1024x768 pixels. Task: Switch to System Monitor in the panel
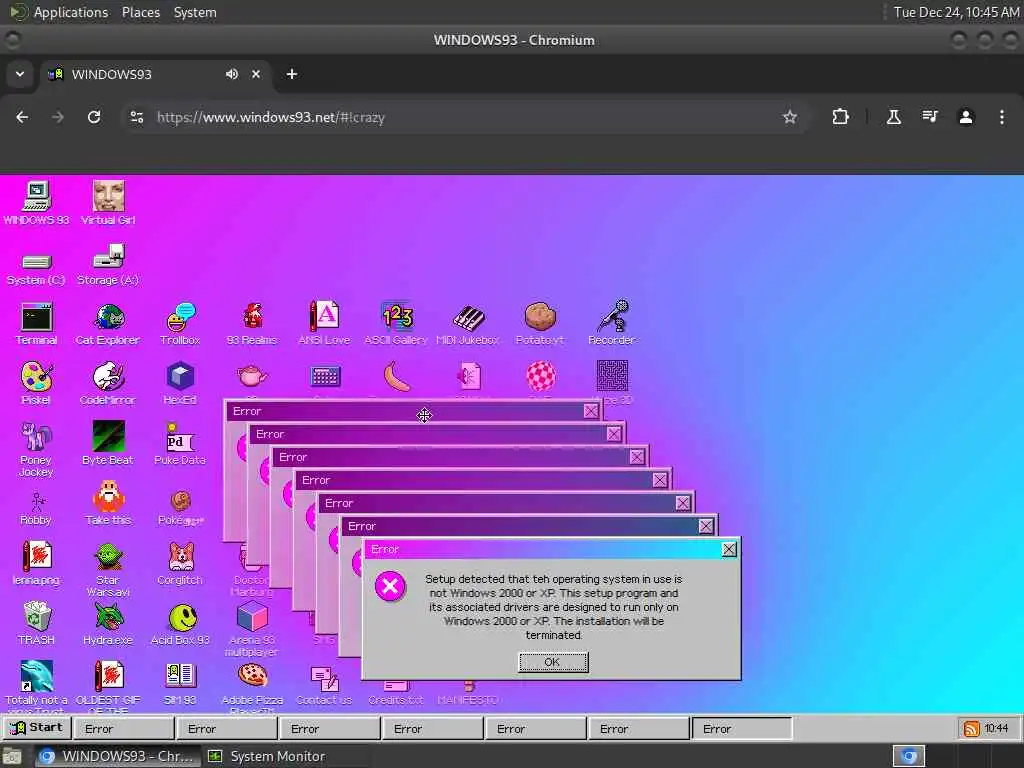[x=266, y=756]
